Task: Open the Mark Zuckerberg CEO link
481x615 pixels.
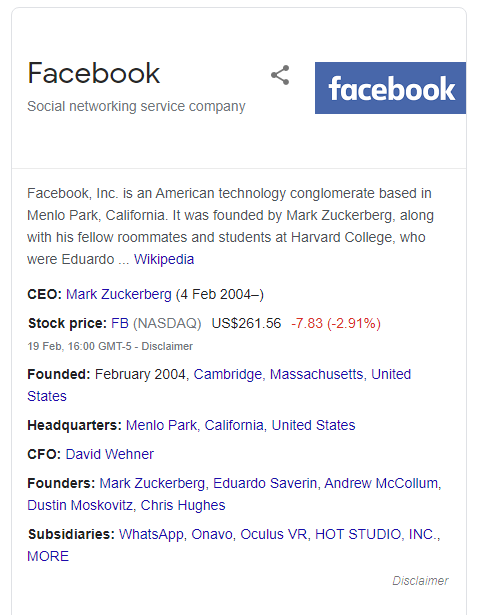Action: pyautogui.click(x=119, y=294)
